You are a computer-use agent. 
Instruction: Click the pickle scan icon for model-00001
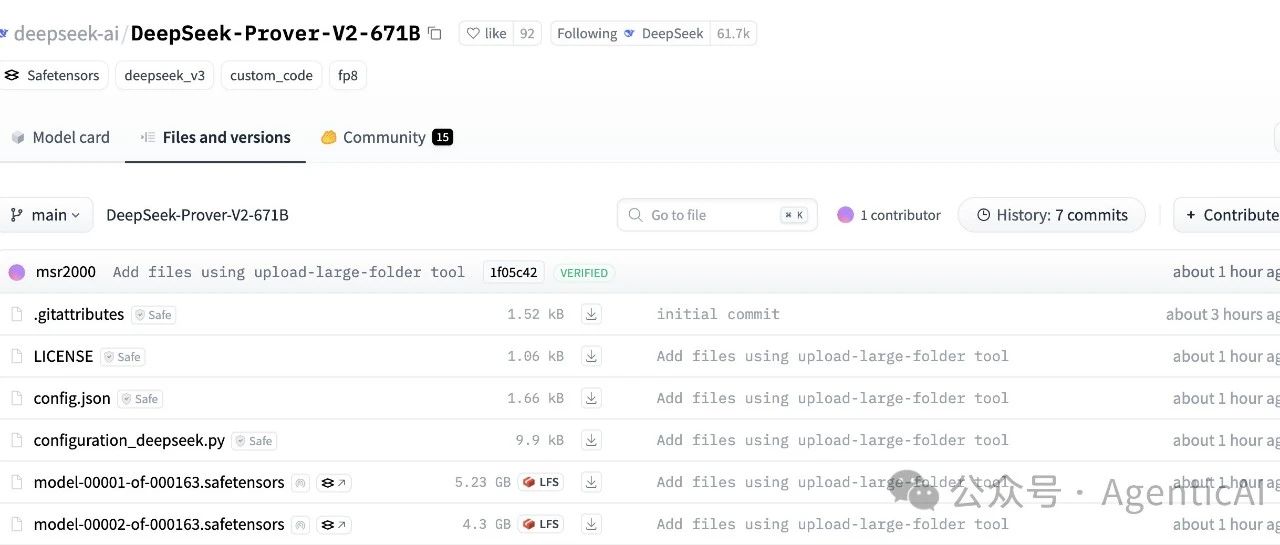[300, 483]
